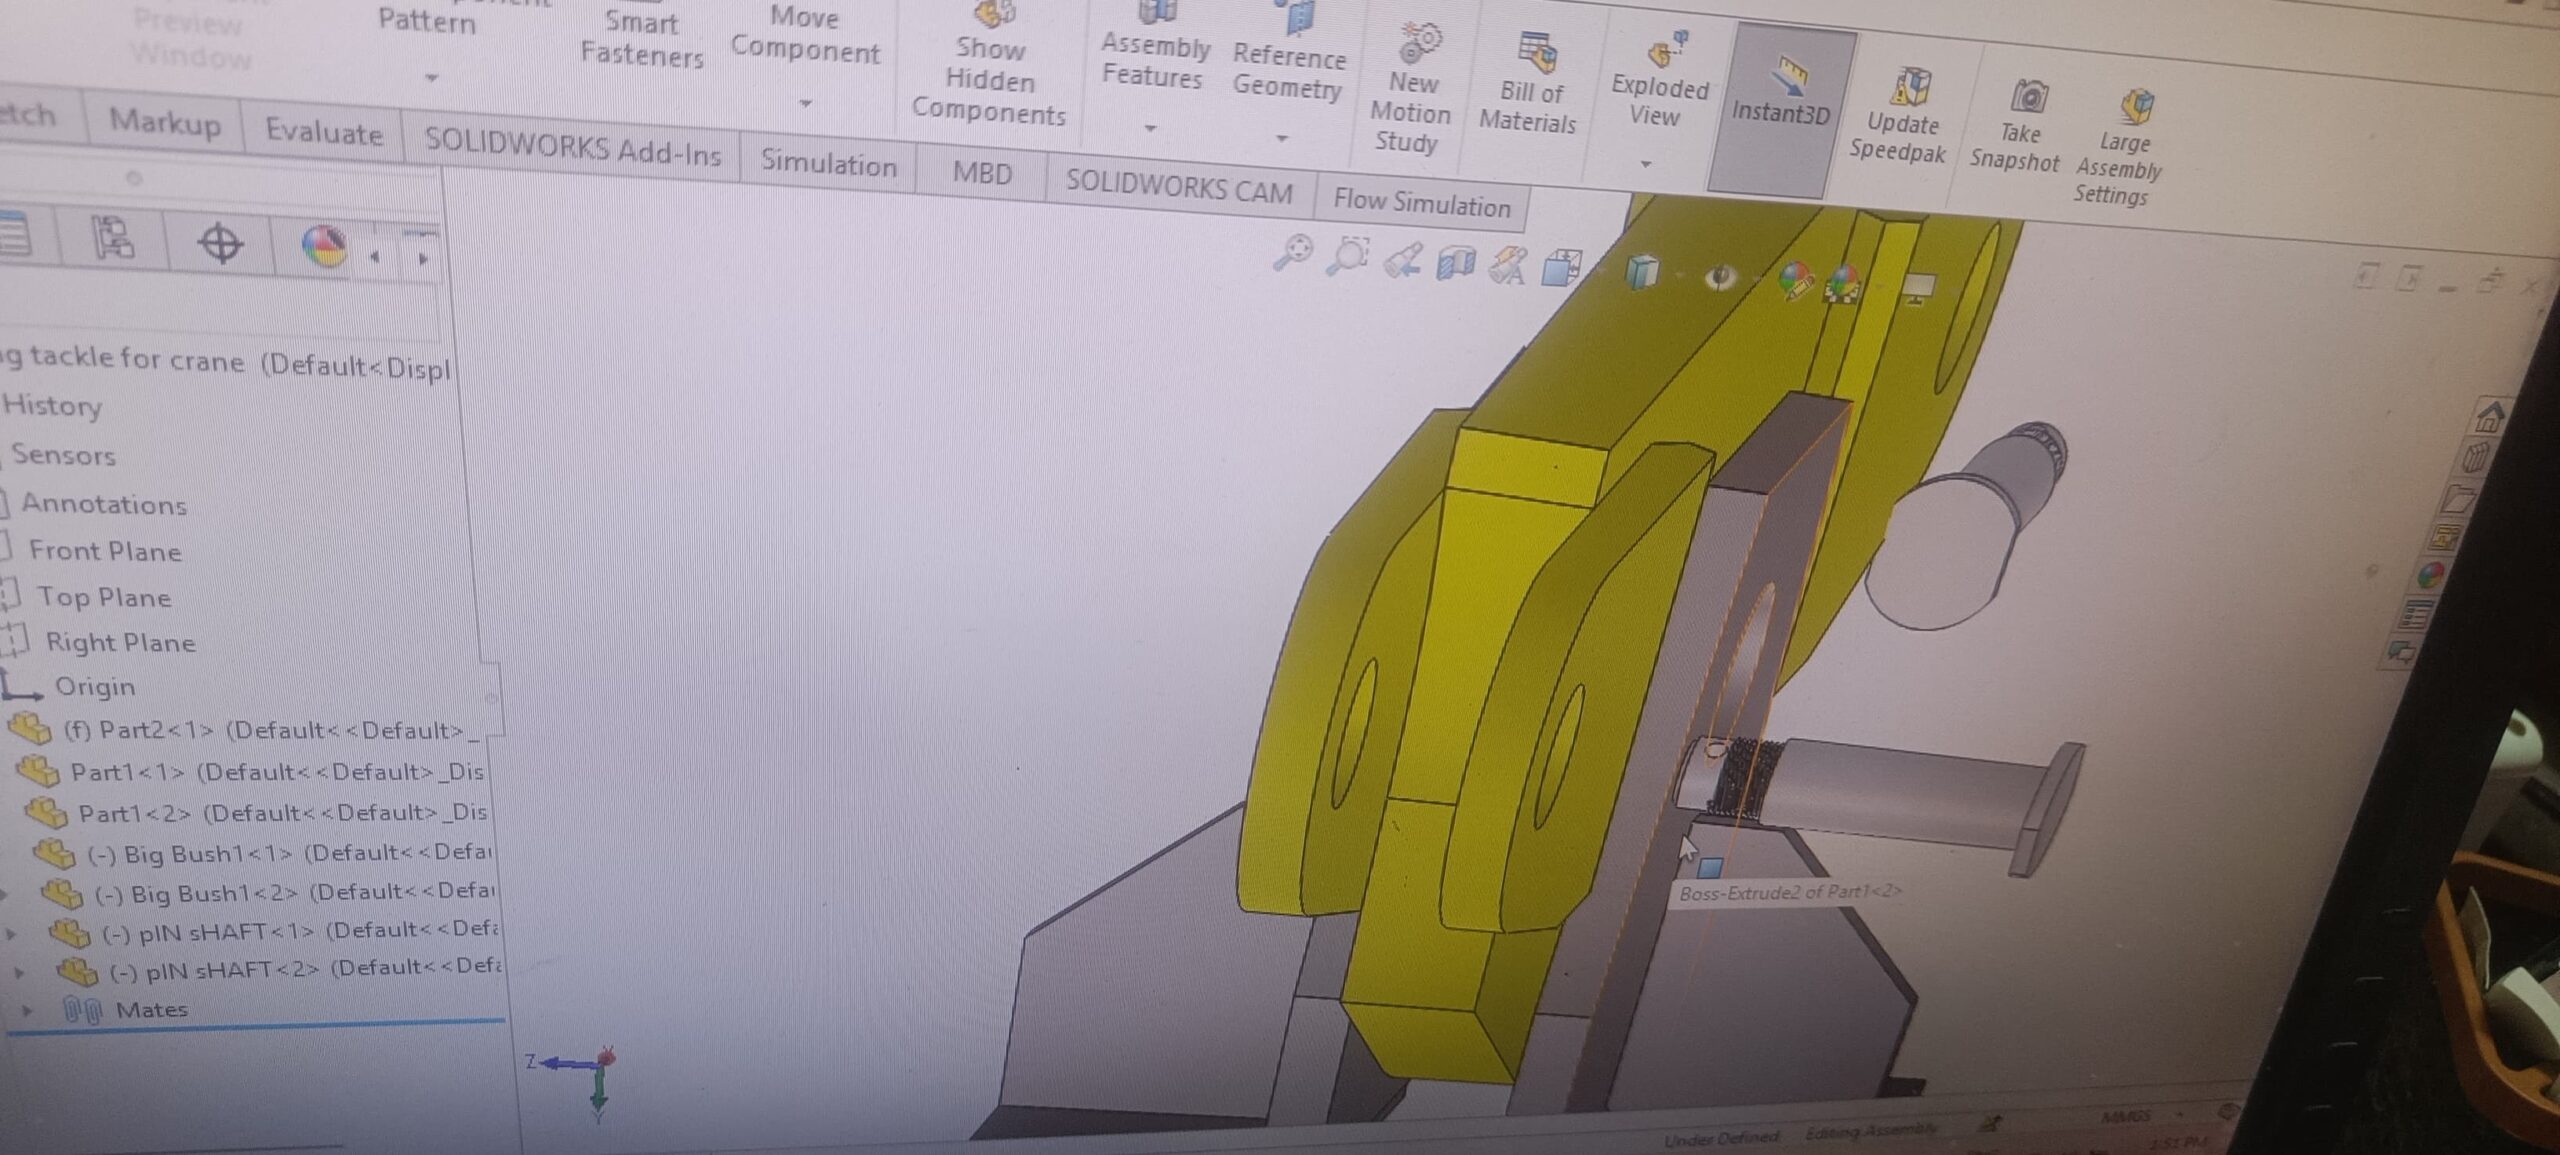The height and width of the screenshot is (1155, 2560).
Task: Select the Zoom to Area tool
Action: tap(1348, 256)
